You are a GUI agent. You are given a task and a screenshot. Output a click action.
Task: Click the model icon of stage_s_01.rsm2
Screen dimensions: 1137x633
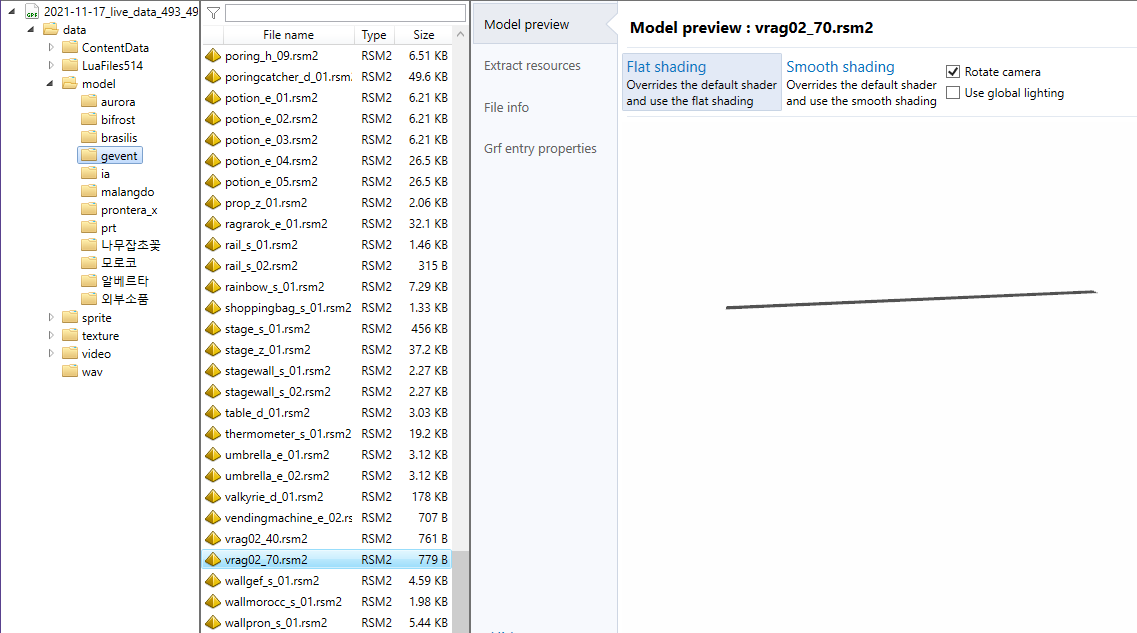(x=212, y=329)
